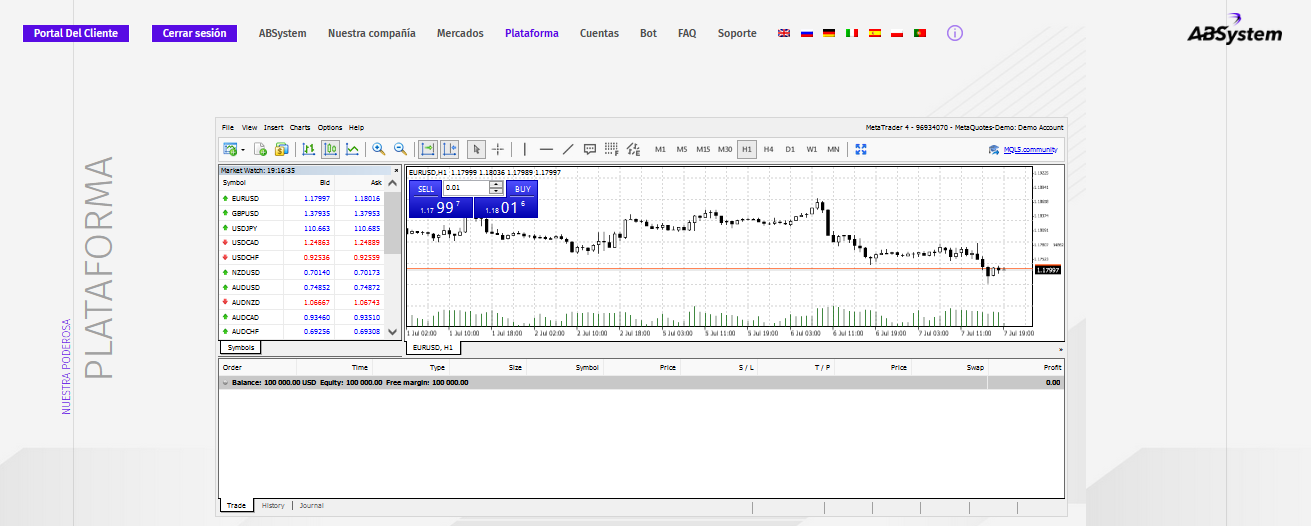Click Market Watch scroll down arrow
The width and height of the screenshot is (1311, 526).
pos(392,331)
